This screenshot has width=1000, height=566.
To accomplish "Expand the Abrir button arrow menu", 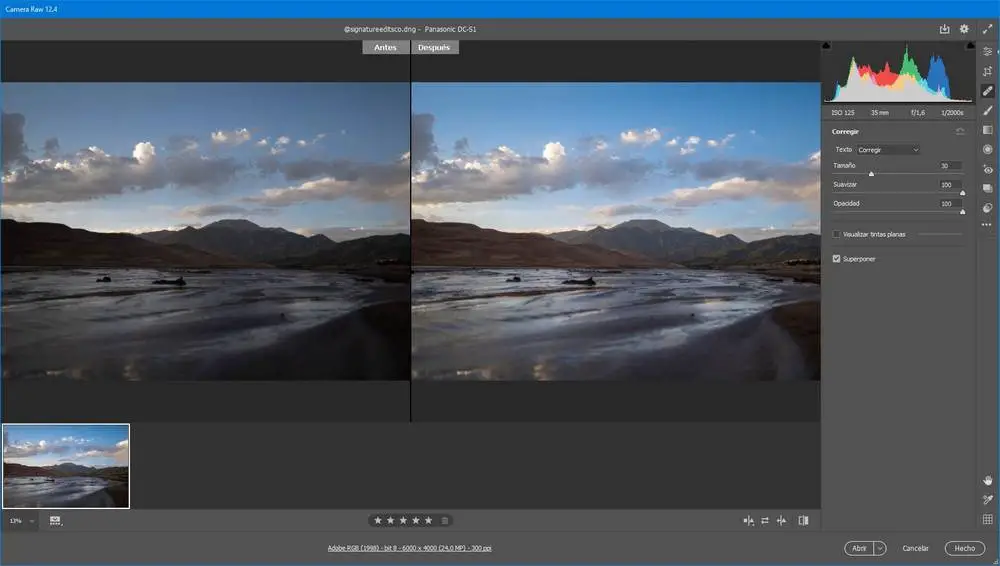I will coord(880,548).
